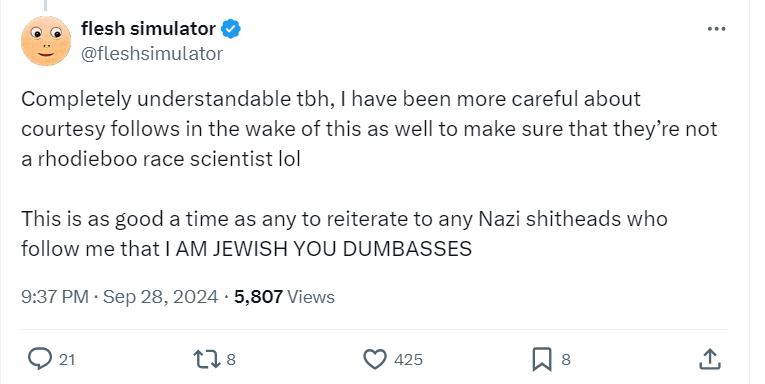Click the paragraph containing "I AM JEWISH"
This screenshot has width=765, height=384.
344,234
